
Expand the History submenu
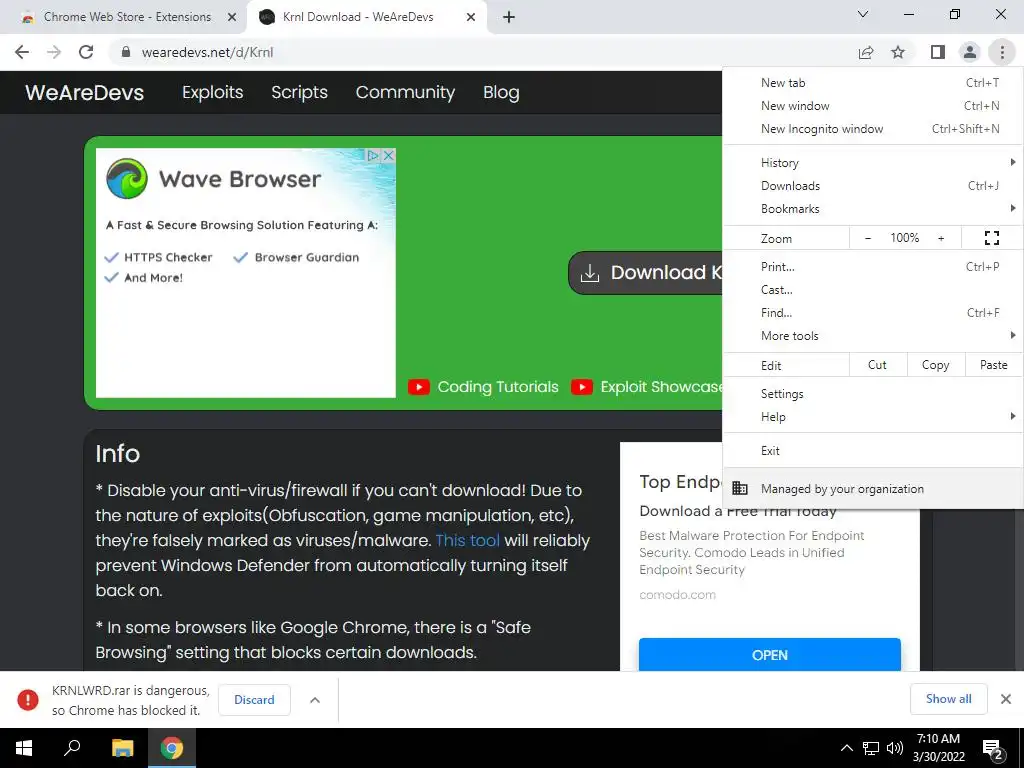pyautogui.click(x=872, y=163)
